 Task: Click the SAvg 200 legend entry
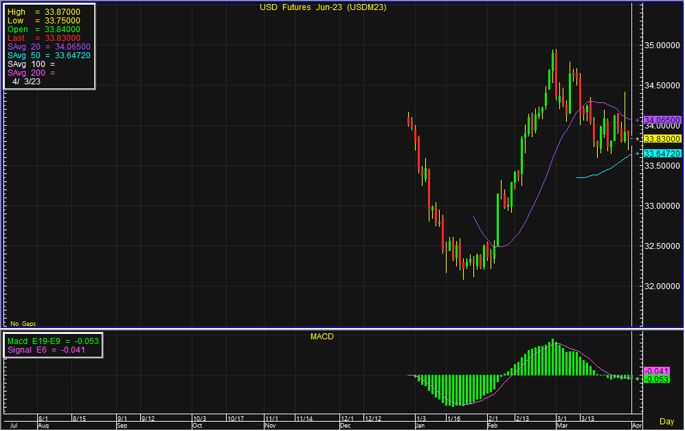tap(31, 73)
